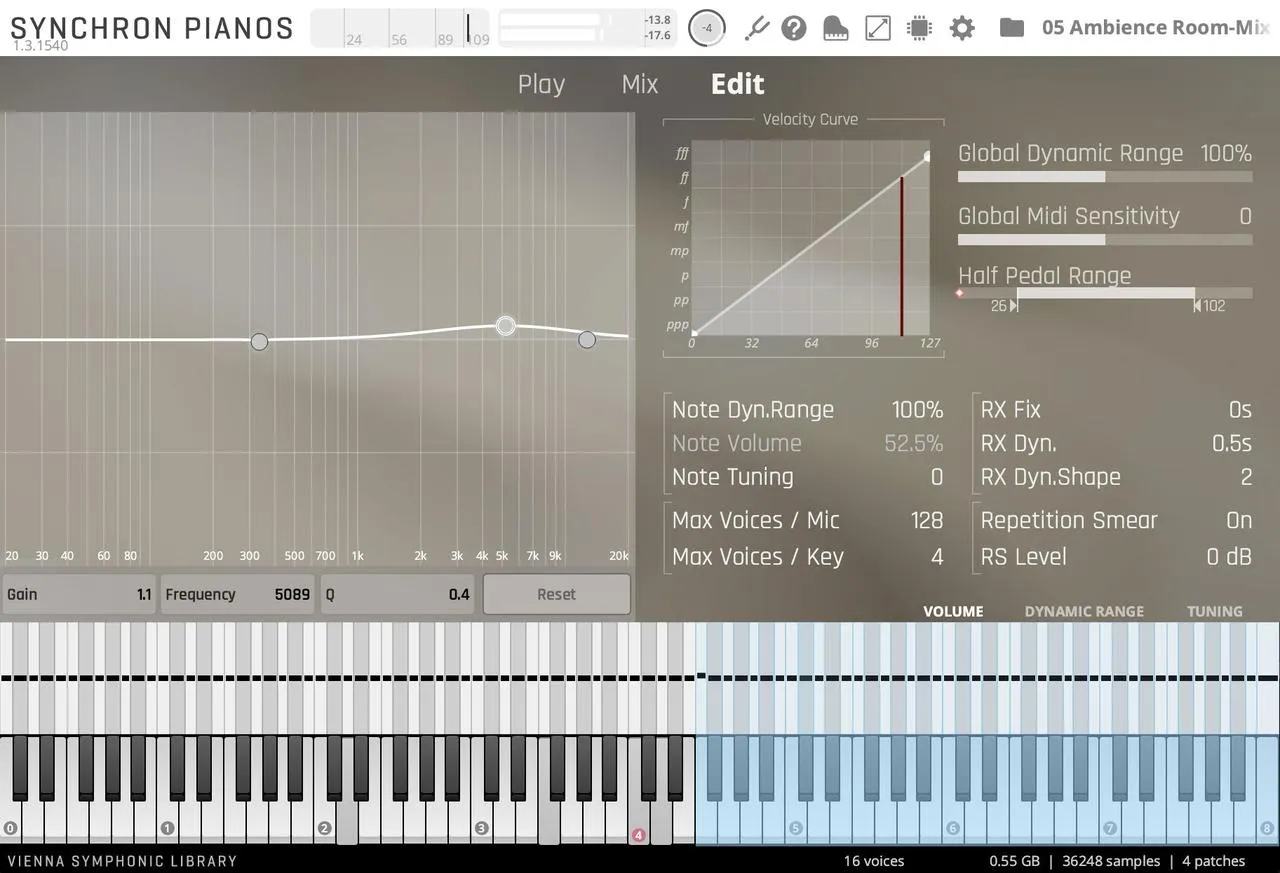Select the low EQ band node
This screenshot has height=873, width=1280.
[259, 342]
